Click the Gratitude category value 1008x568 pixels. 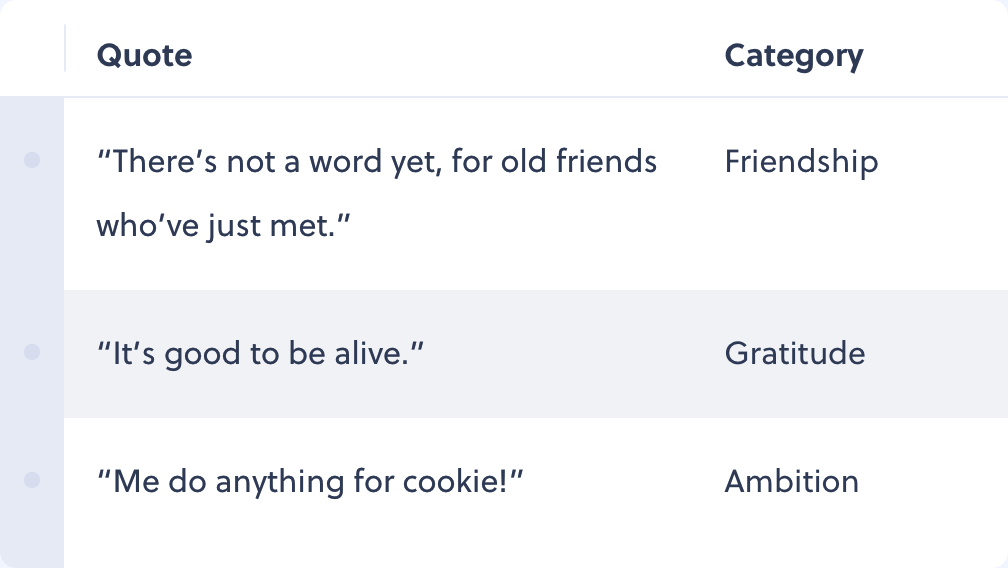point(795,353)
